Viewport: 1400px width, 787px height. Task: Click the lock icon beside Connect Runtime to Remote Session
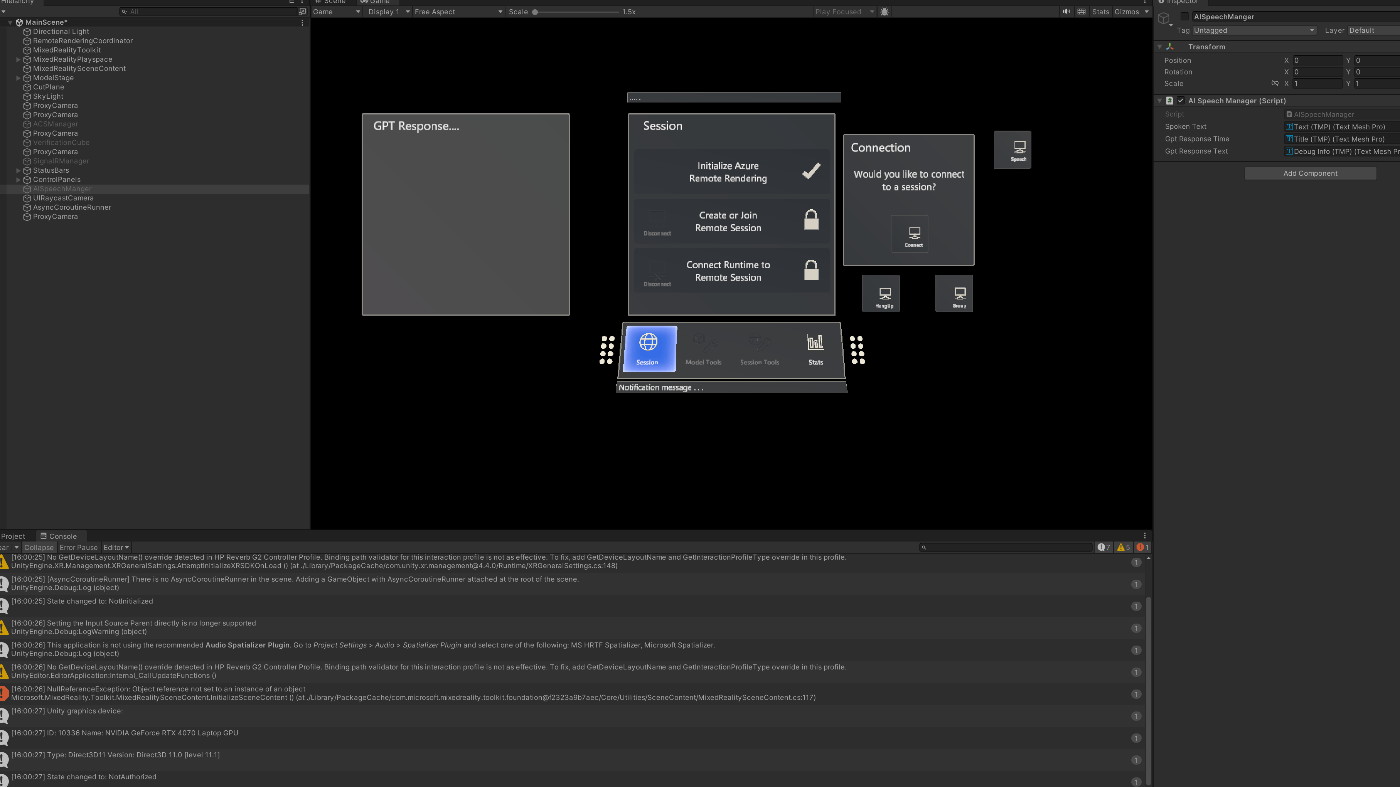point(811,270)
